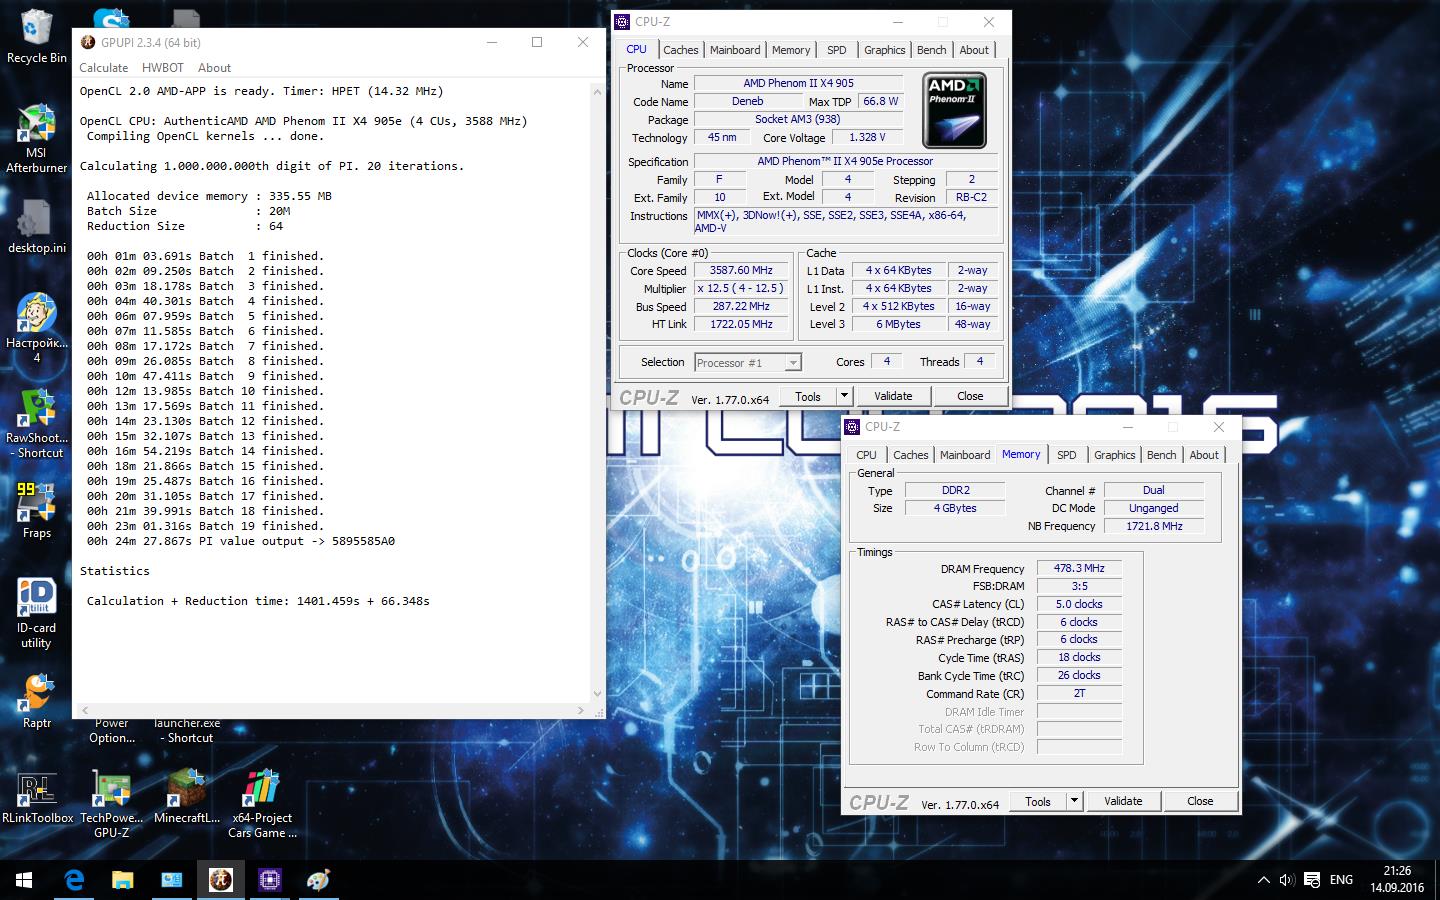Click Tools button in lower CPU-Z
Screen dimensions: 1440x900
1038,801
